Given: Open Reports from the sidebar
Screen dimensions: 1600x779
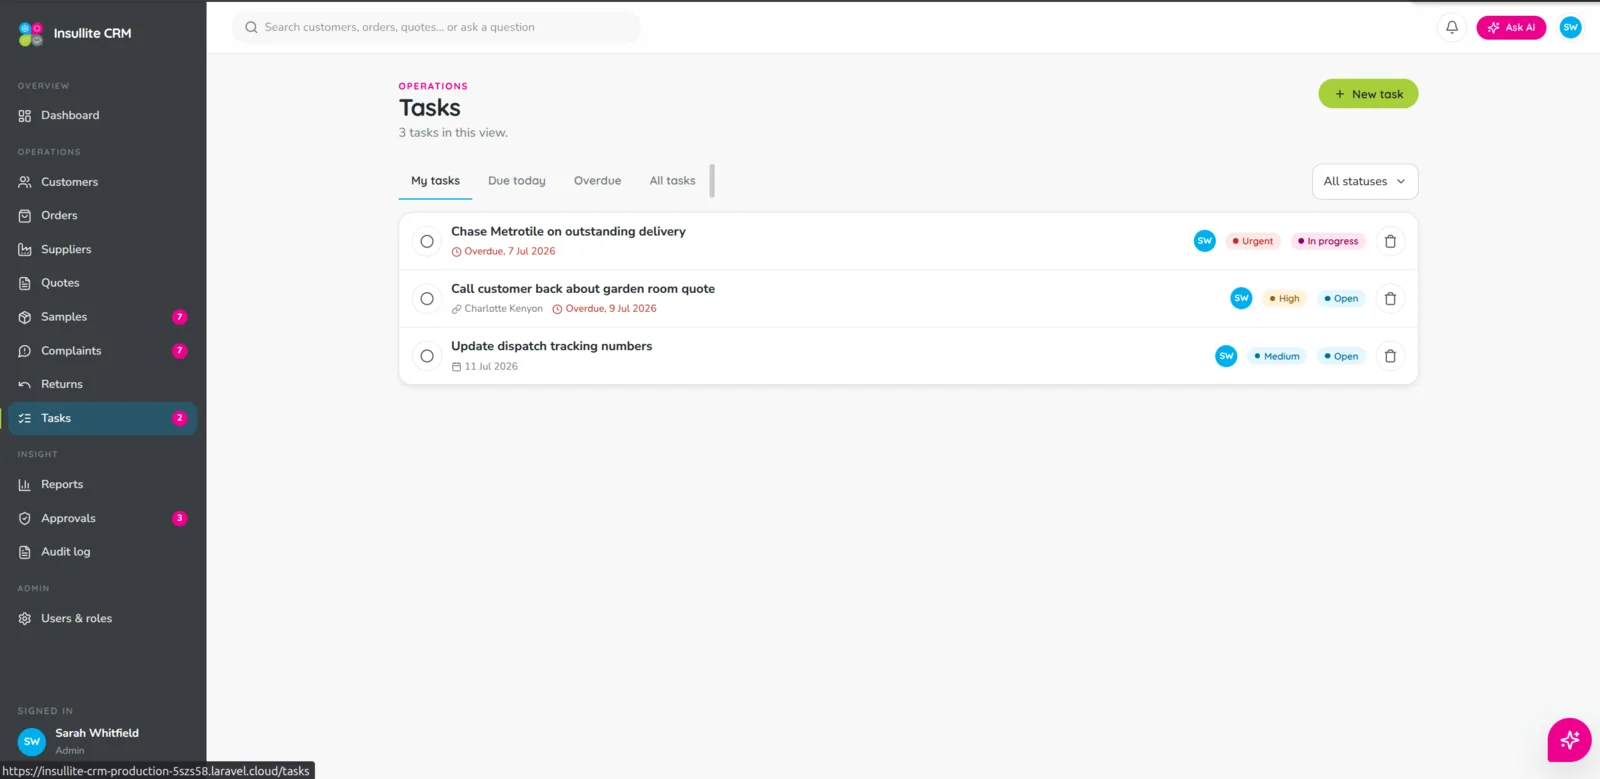Looking at the screenshot, I should click(103, 485).
